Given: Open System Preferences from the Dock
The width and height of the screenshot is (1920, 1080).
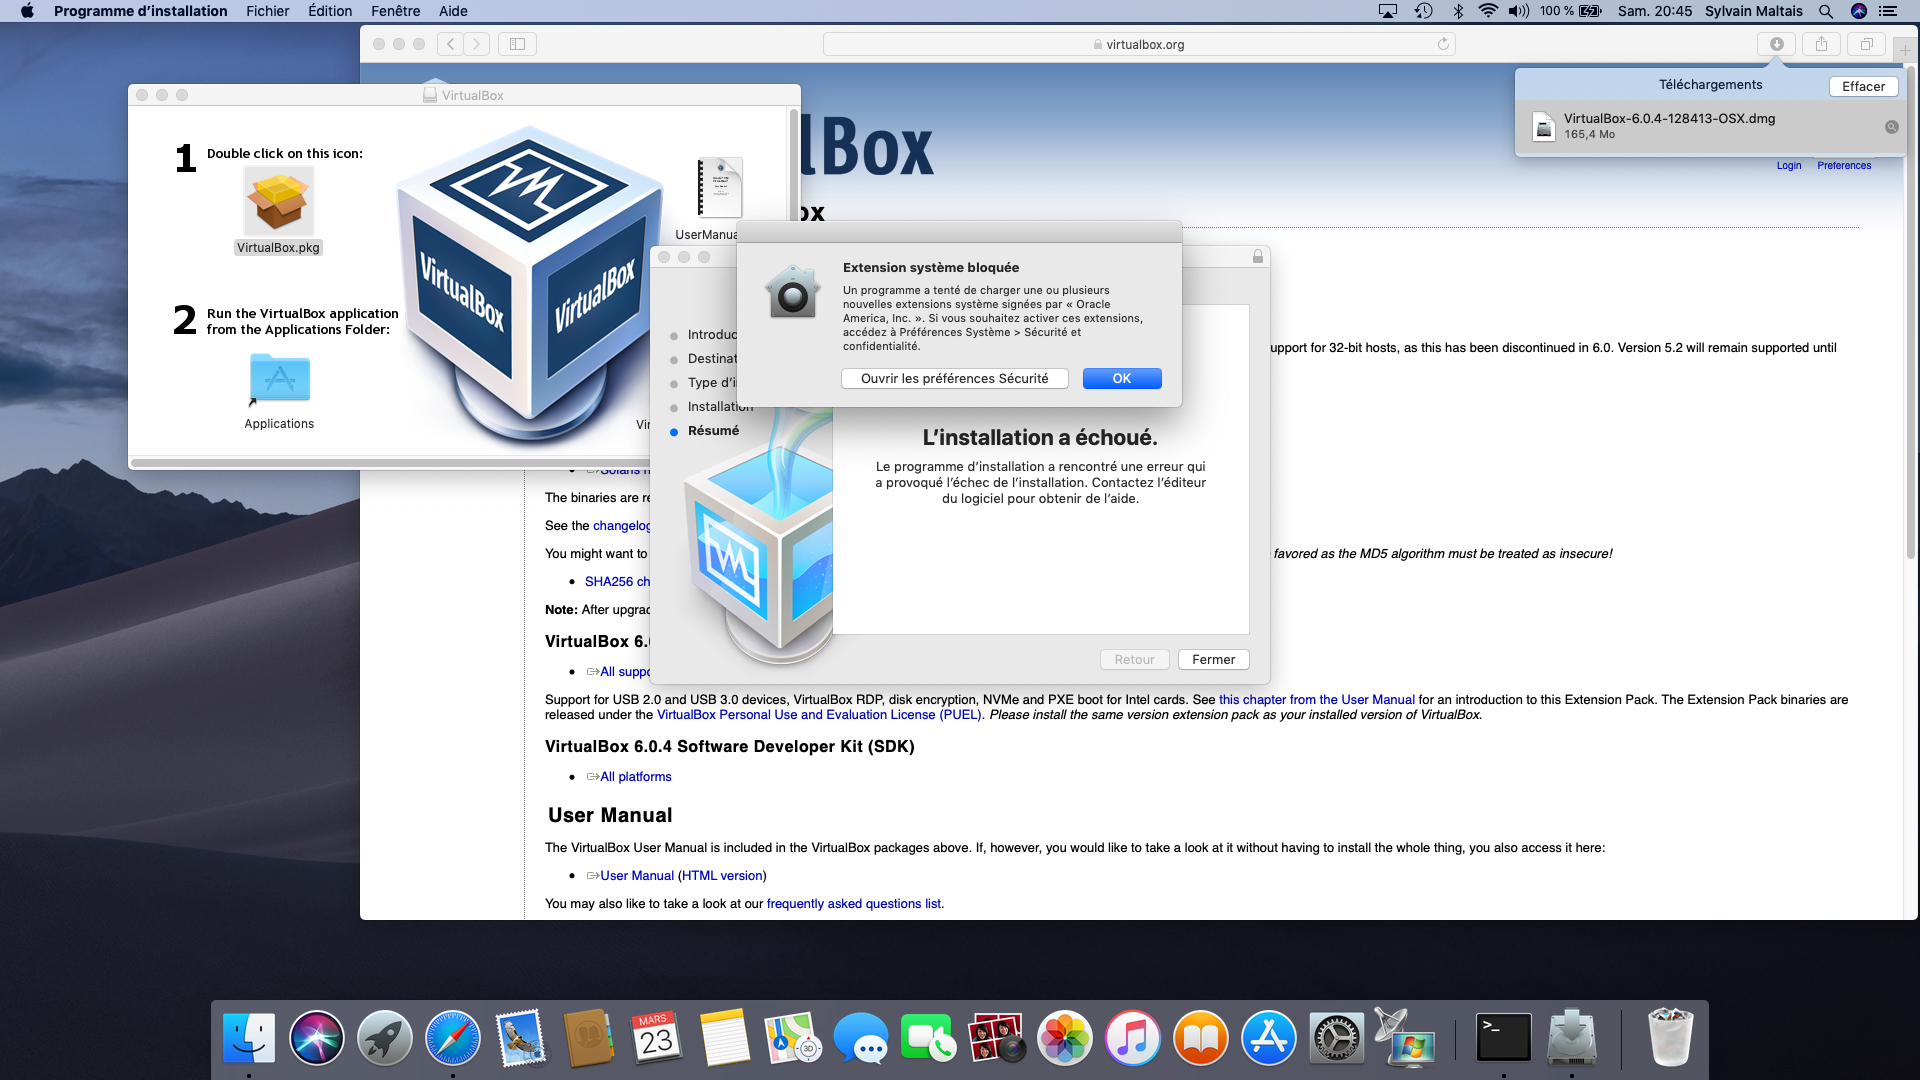Looking at the screenshot, I should pyautogui.click(x=1336, y=1038).
